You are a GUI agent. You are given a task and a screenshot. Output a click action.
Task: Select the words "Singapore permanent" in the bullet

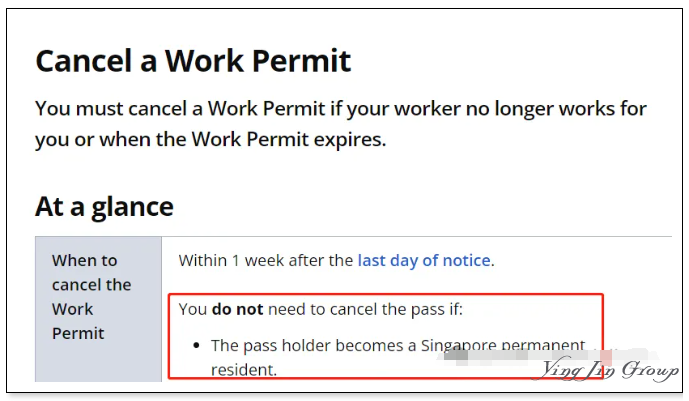click(503, 345)
